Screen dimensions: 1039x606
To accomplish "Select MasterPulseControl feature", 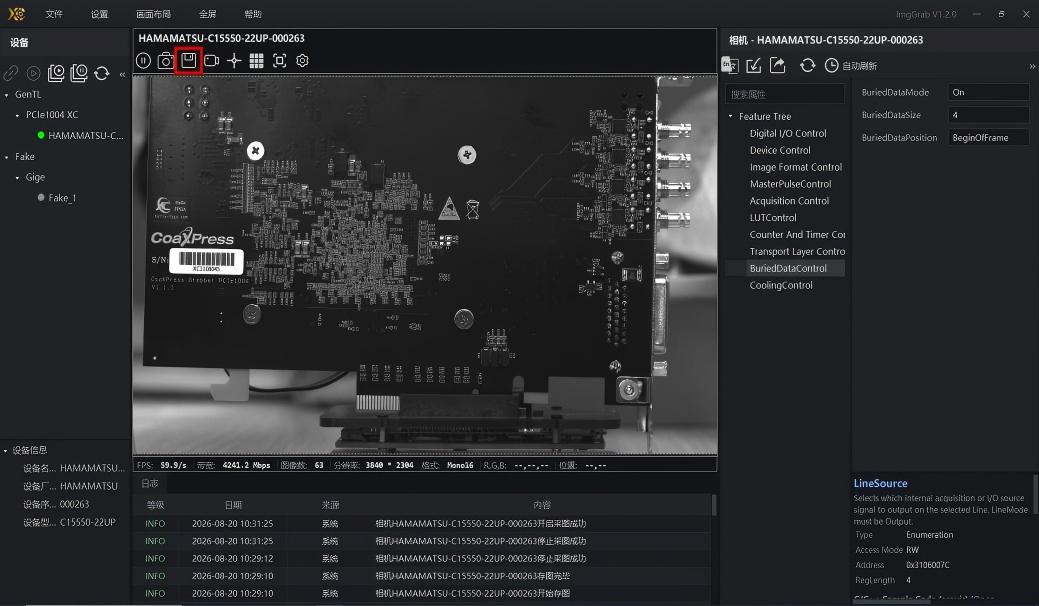I will click(790, 184).
